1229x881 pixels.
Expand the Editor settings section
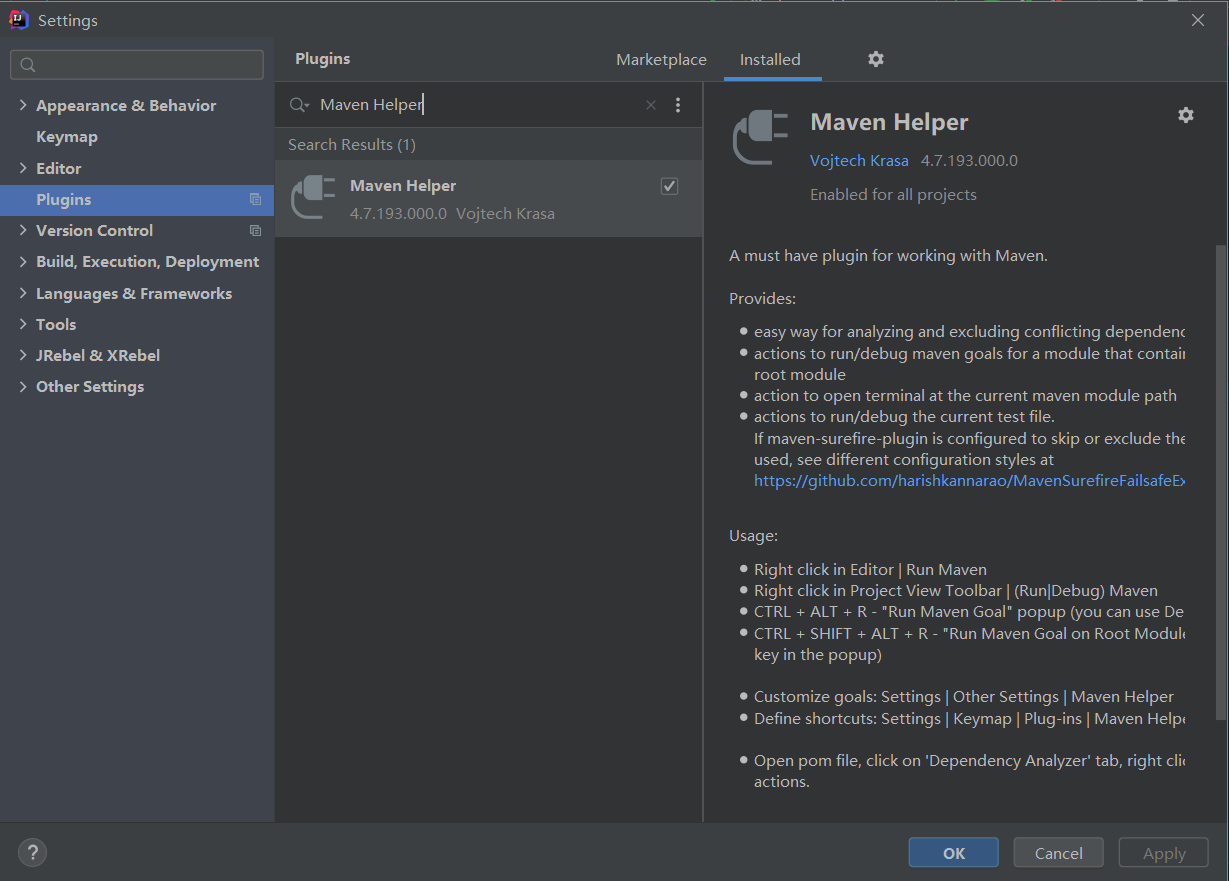tap(23, 168)
